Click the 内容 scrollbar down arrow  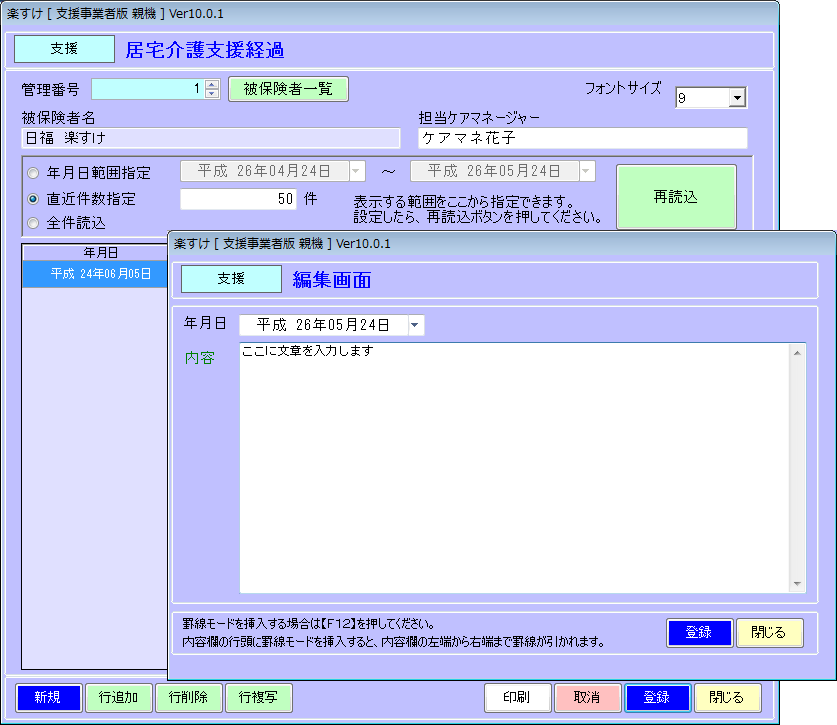[797, 584]
